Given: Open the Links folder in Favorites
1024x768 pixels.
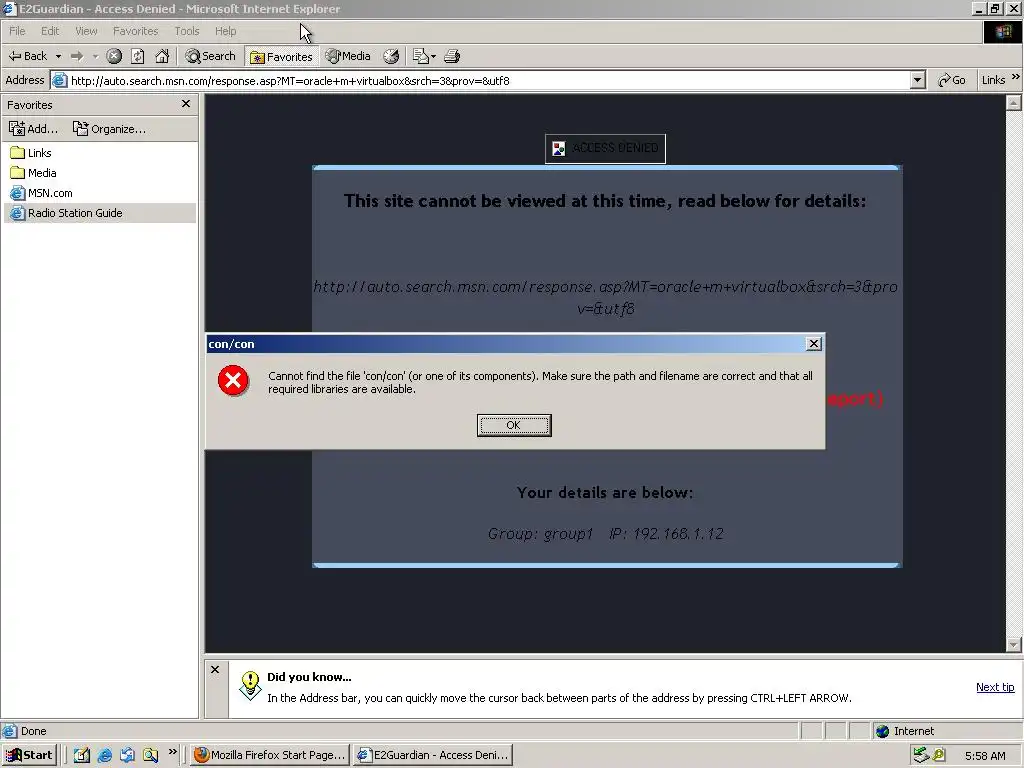Looking at the screenshot, I should click(x=31, y=153).
